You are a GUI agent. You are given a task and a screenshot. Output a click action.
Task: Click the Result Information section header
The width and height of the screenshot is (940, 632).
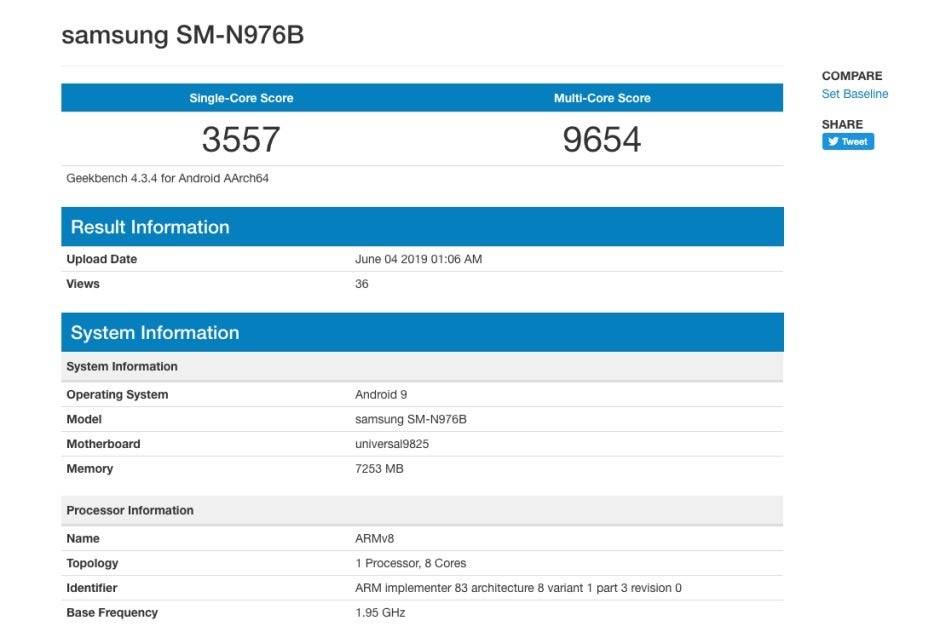click(423, 227)
